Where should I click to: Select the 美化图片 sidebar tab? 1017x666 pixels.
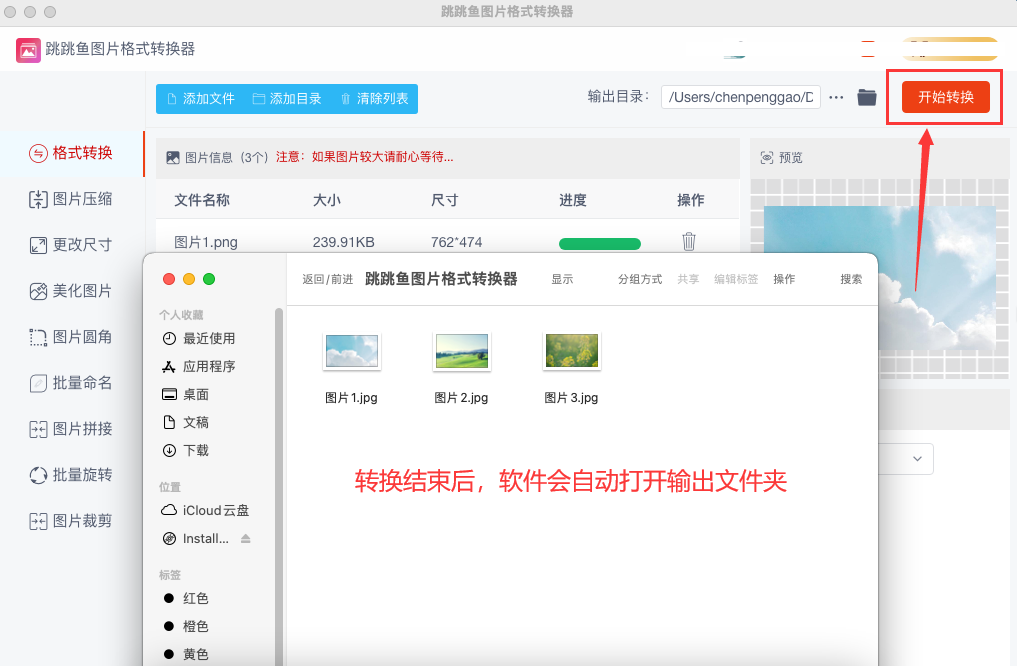pos(71,291)
